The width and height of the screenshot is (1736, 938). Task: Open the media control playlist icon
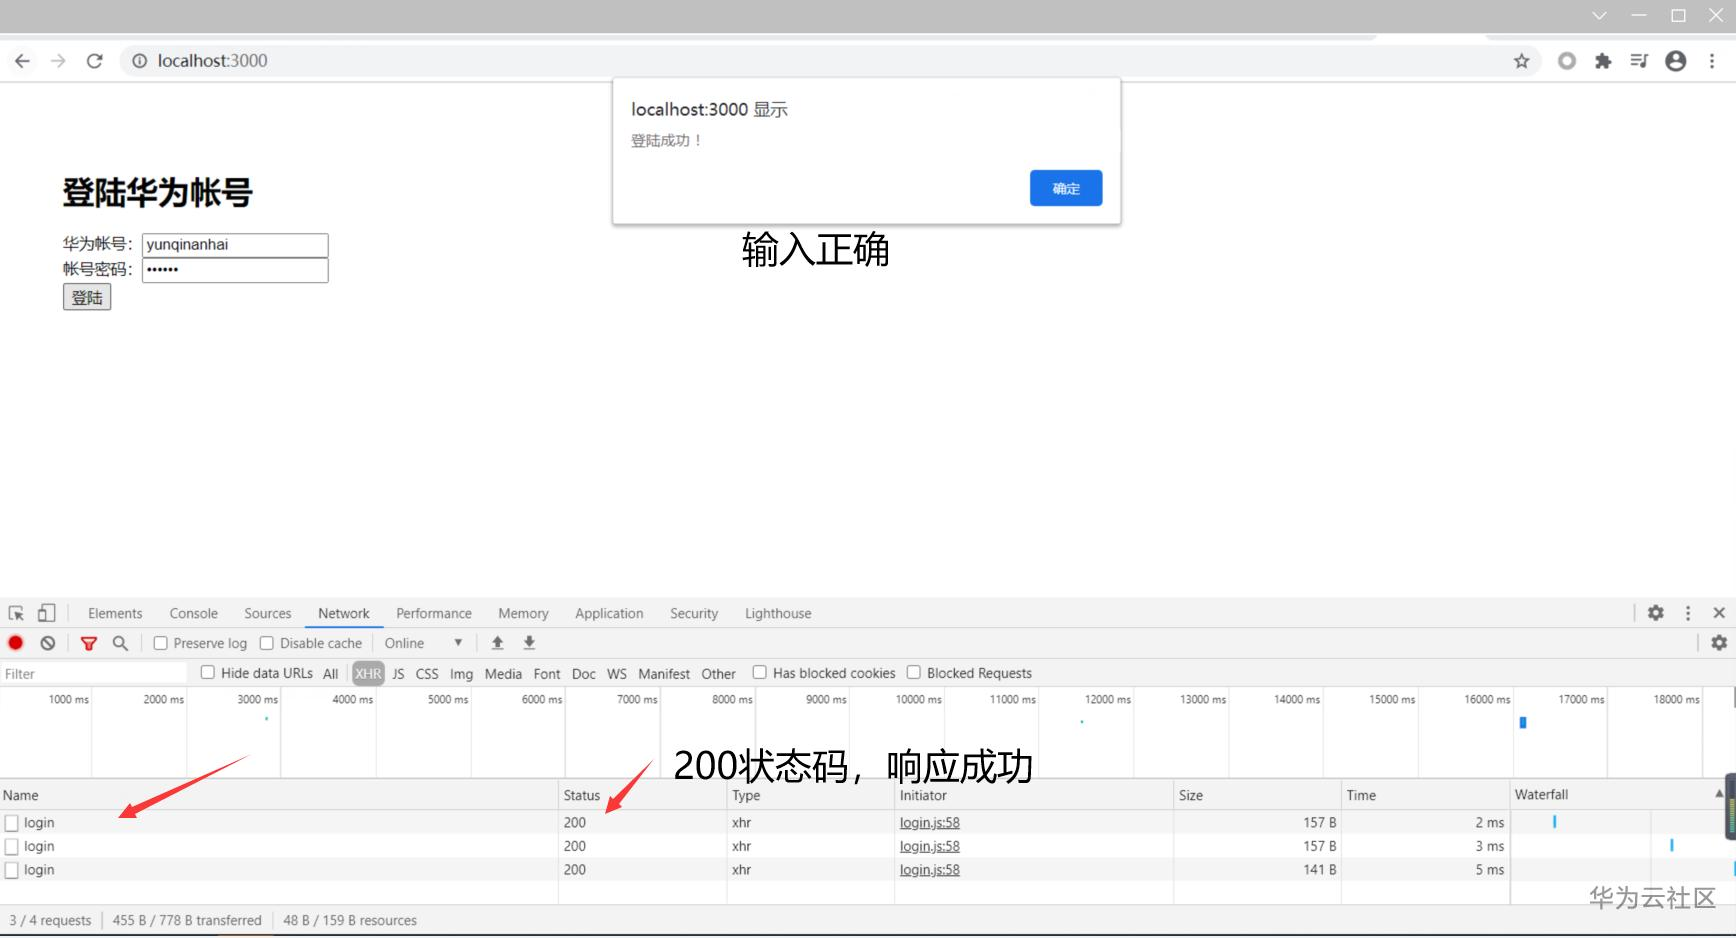[x=1639, y=61]
